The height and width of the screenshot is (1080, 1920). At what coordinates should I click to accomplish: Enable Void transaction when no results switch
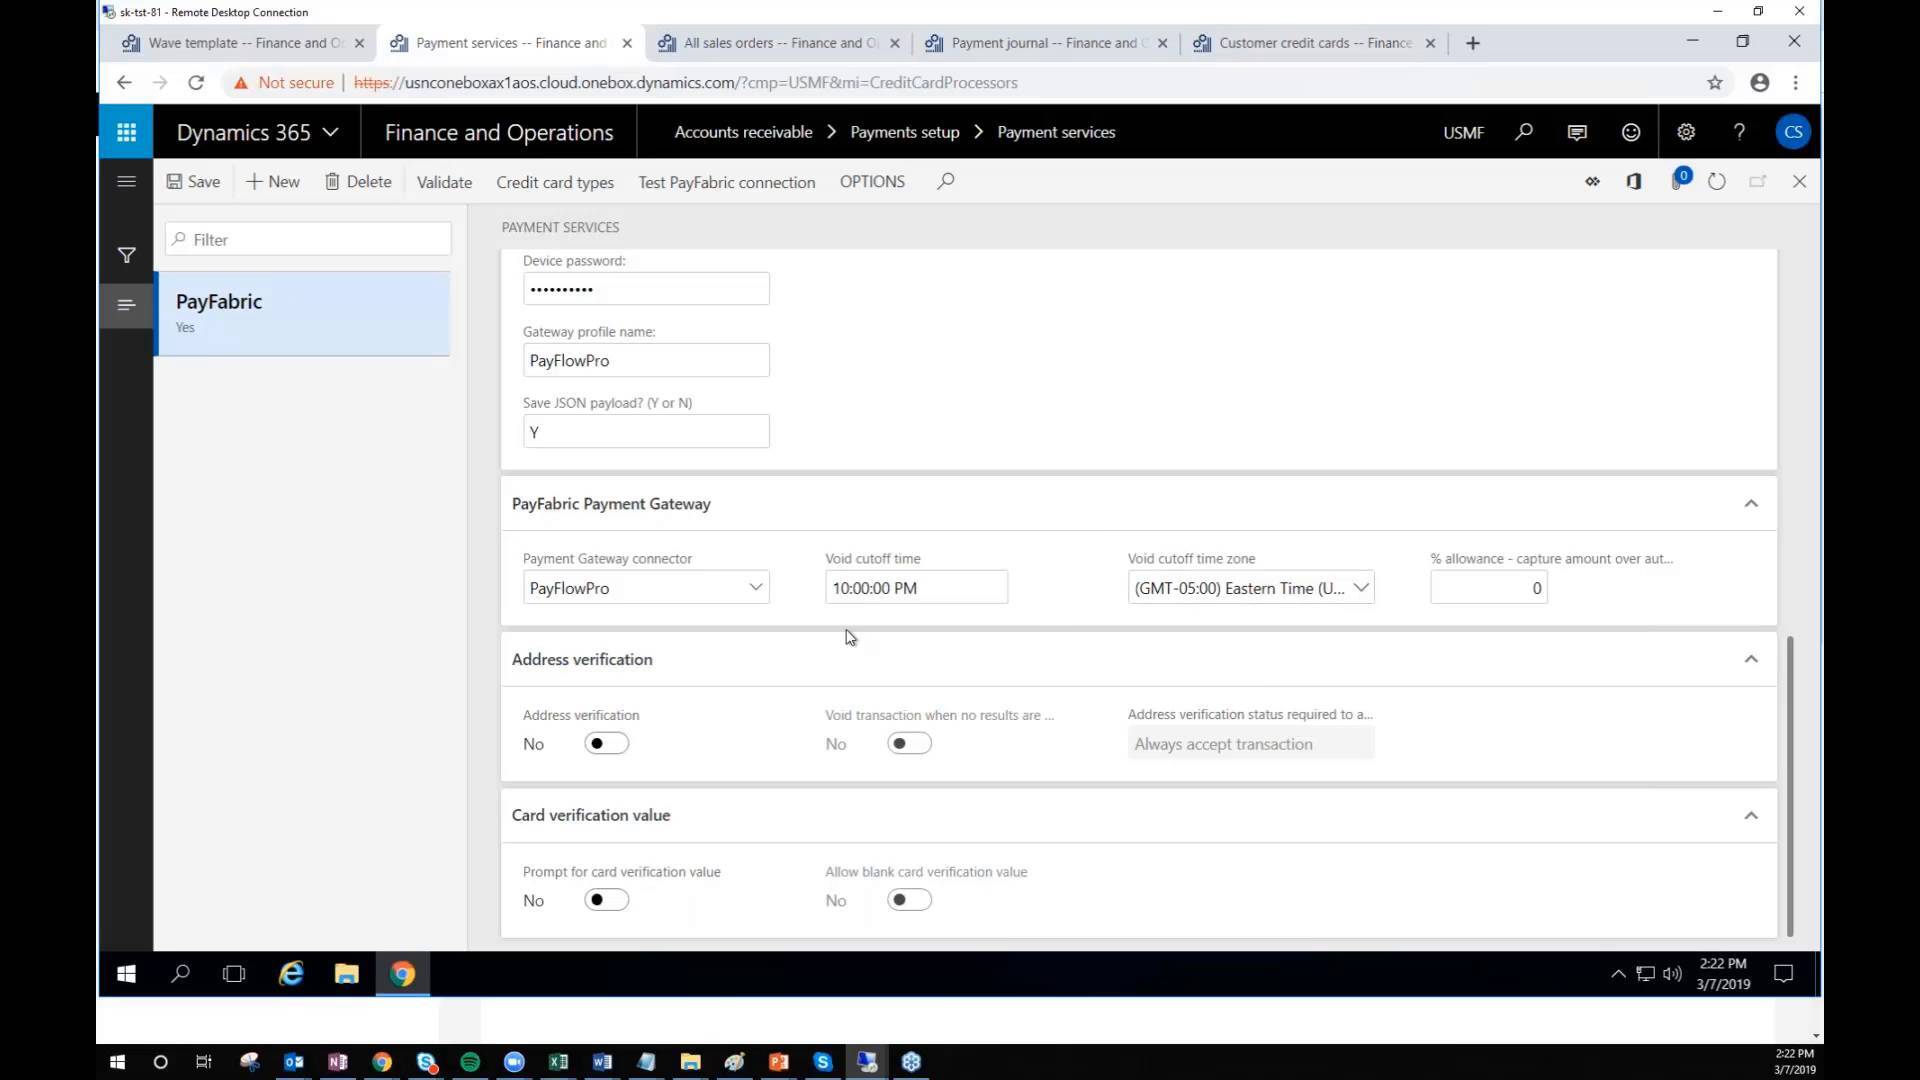909,743
